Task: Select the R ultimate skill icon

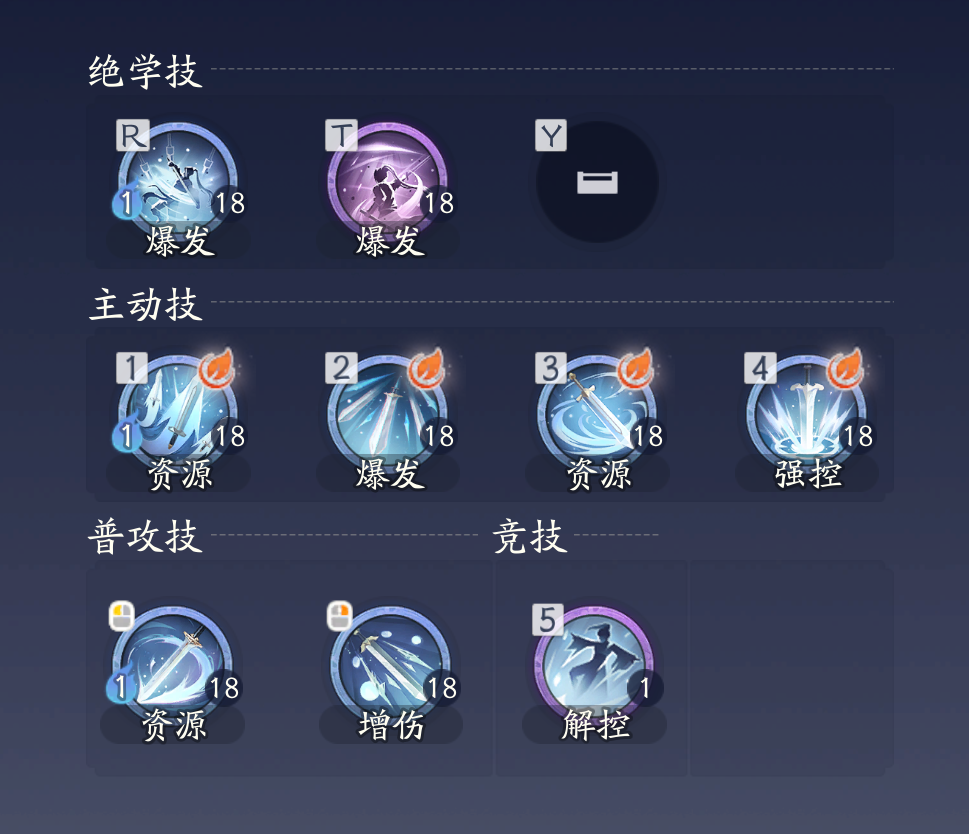Action: pyautogui.click(x=178, y=183)
